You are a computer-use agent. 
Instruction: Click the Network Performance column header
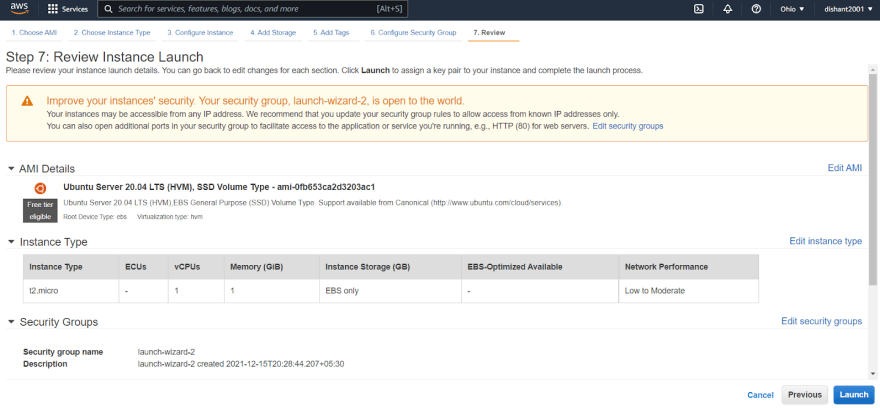coord(688,267)
